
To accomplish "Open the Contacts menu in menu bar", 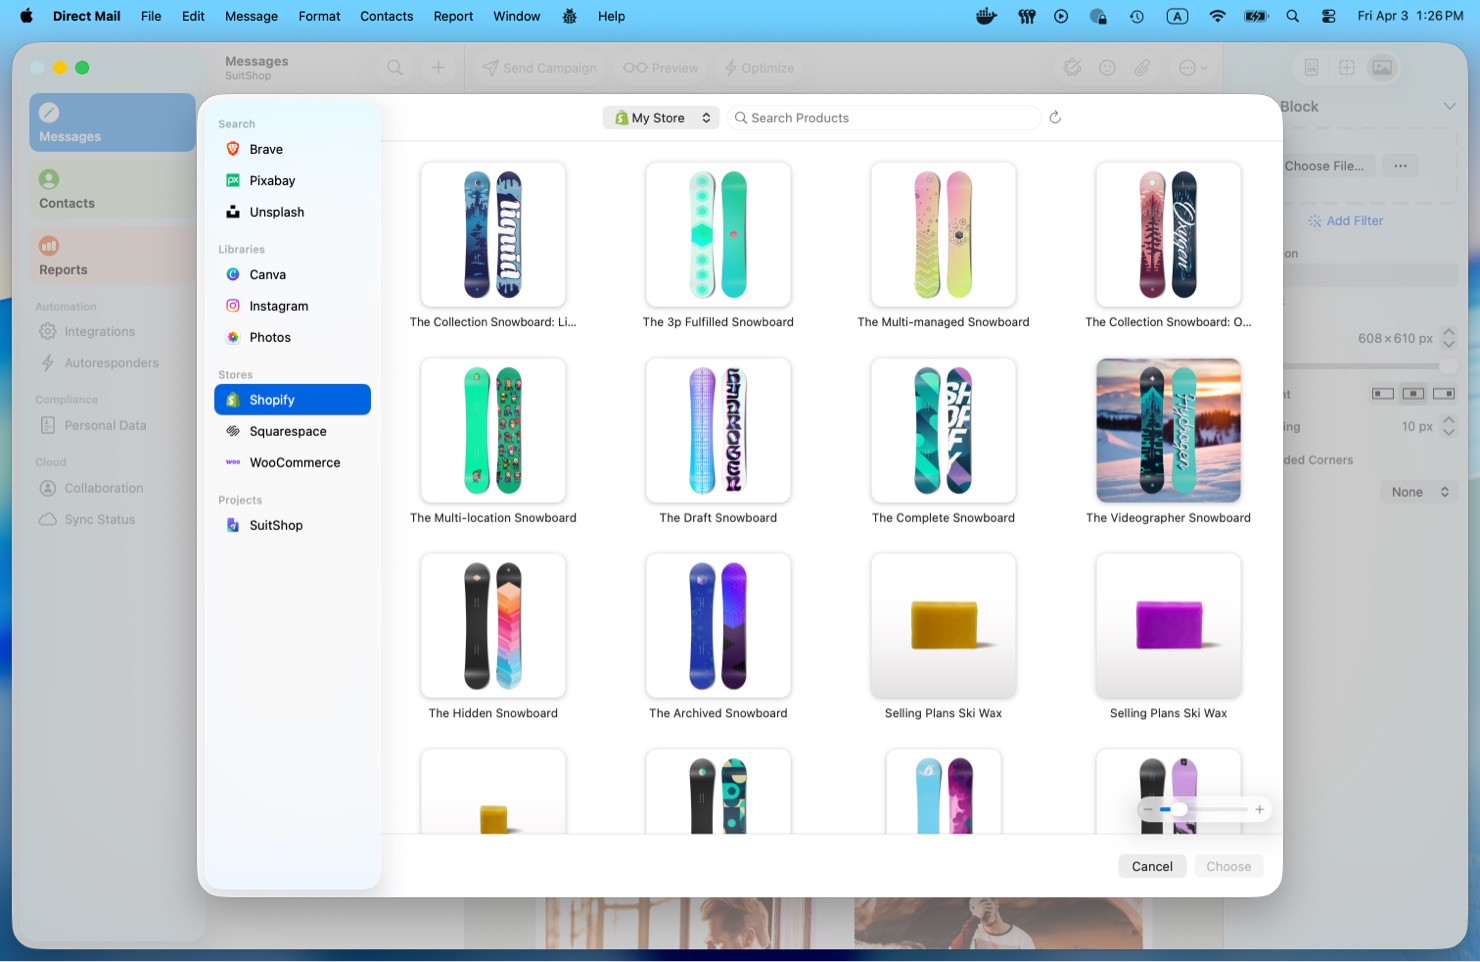I will pos(386,16).
